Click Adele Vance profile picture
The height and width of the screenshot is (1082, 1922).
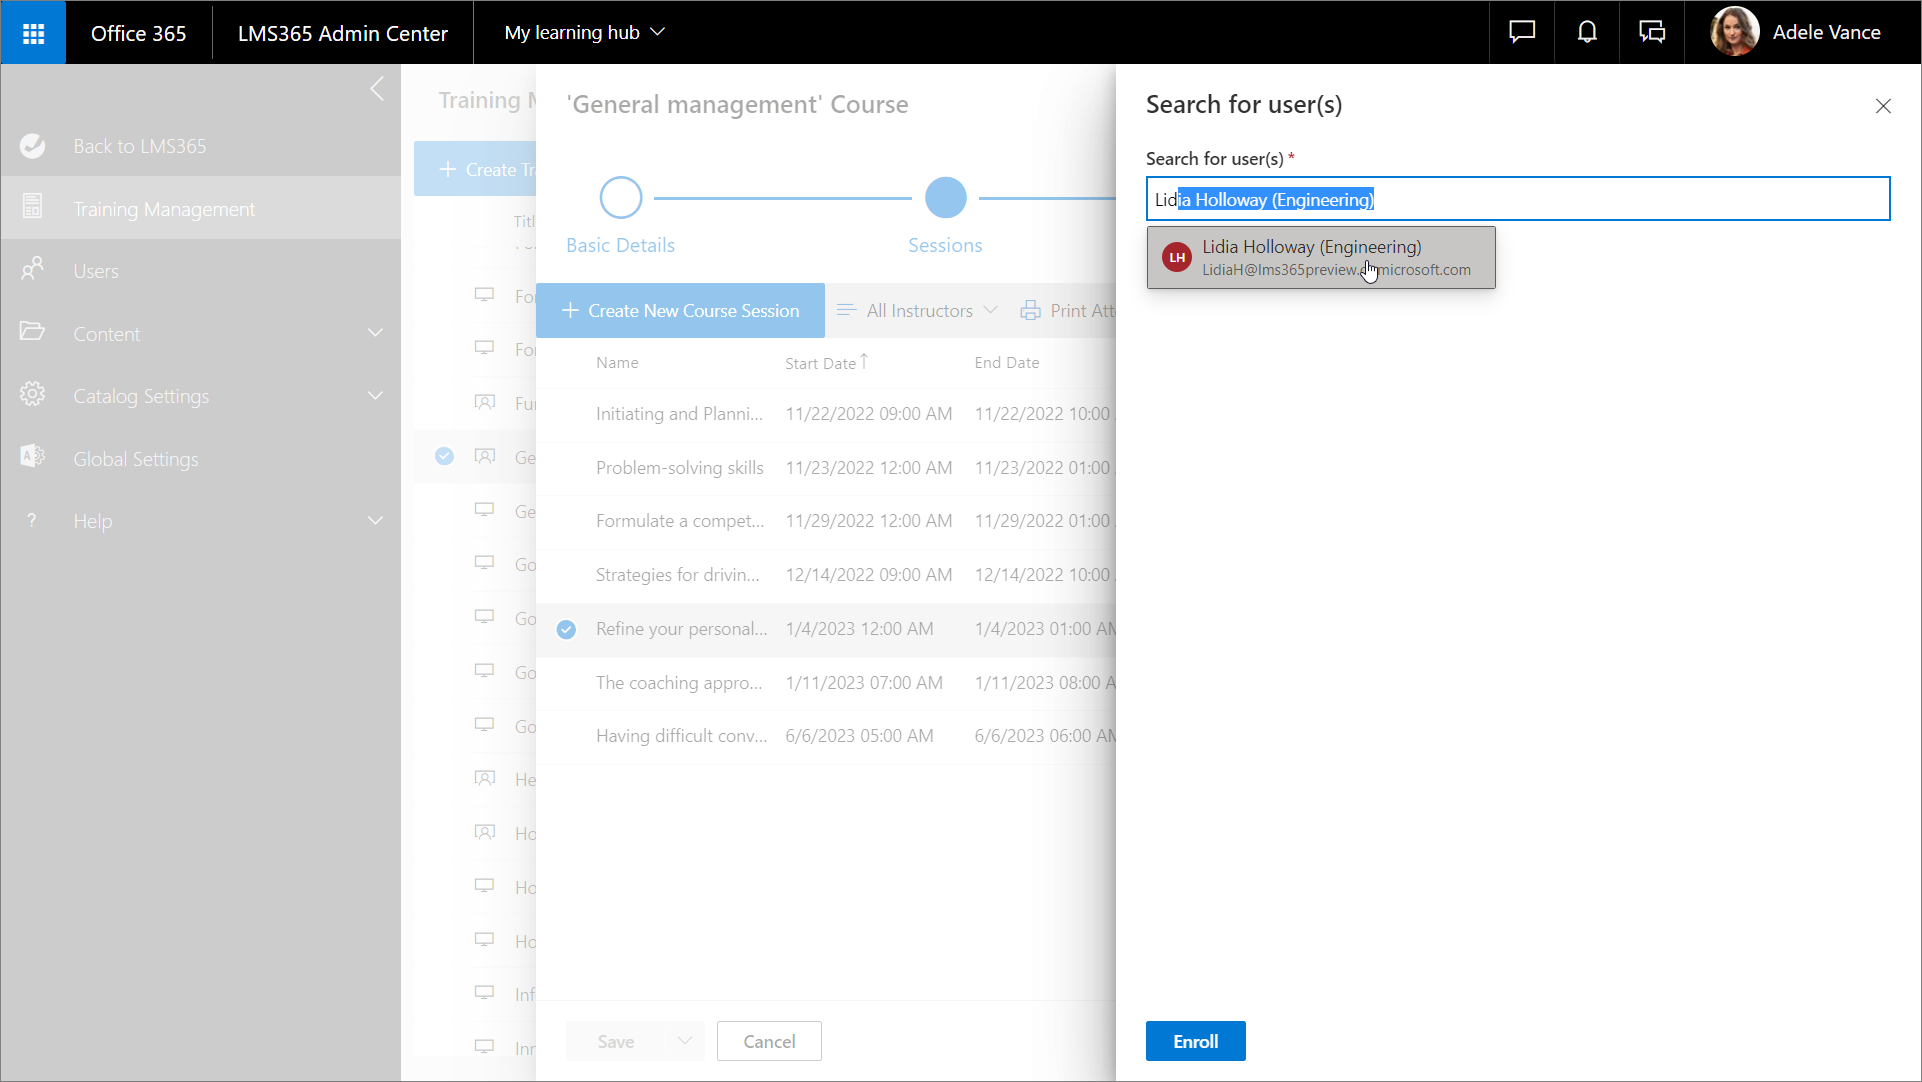[1734, 33]
